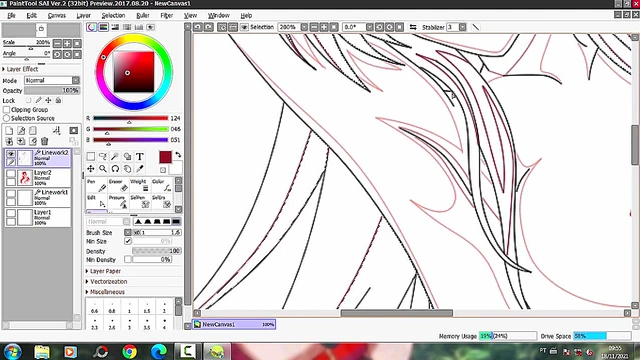640x360 pixels.
Task: Open the Ruler menu
Action: point(142,15)
